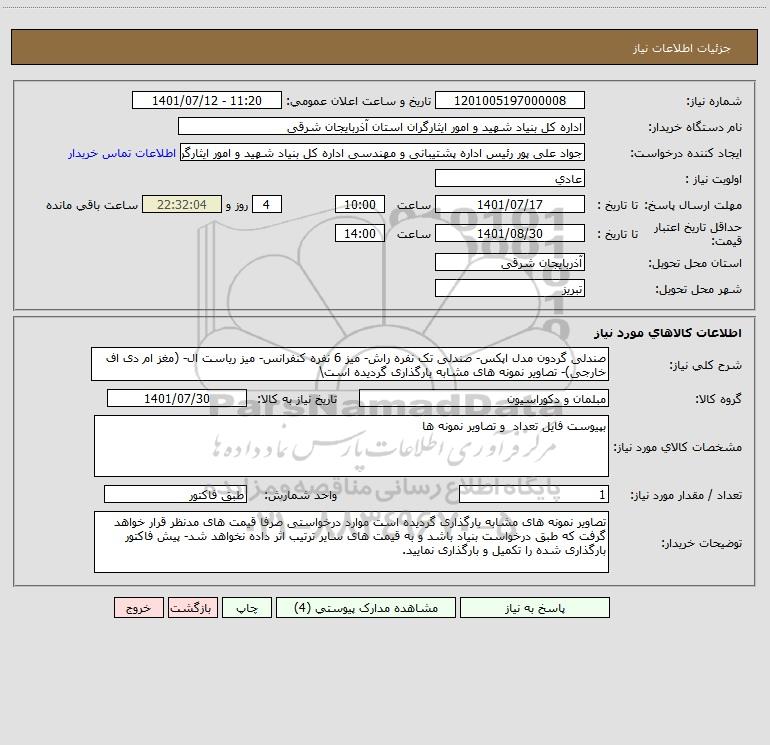The width and height of the screenshot is (770, 745).
Task: Click the general description text box شرح کلی نیاز
Action: (x=350, y=364)
